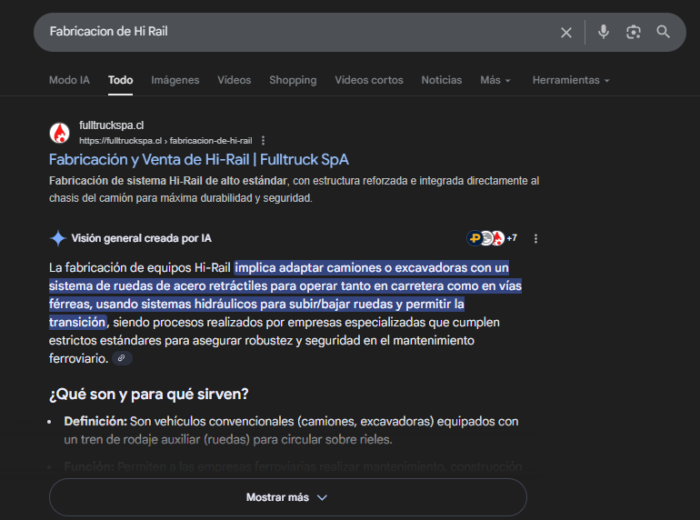This screenshot has width=700, height=520.
Task: Click the link chip icon after the AI summary
Action: [121, 358]
